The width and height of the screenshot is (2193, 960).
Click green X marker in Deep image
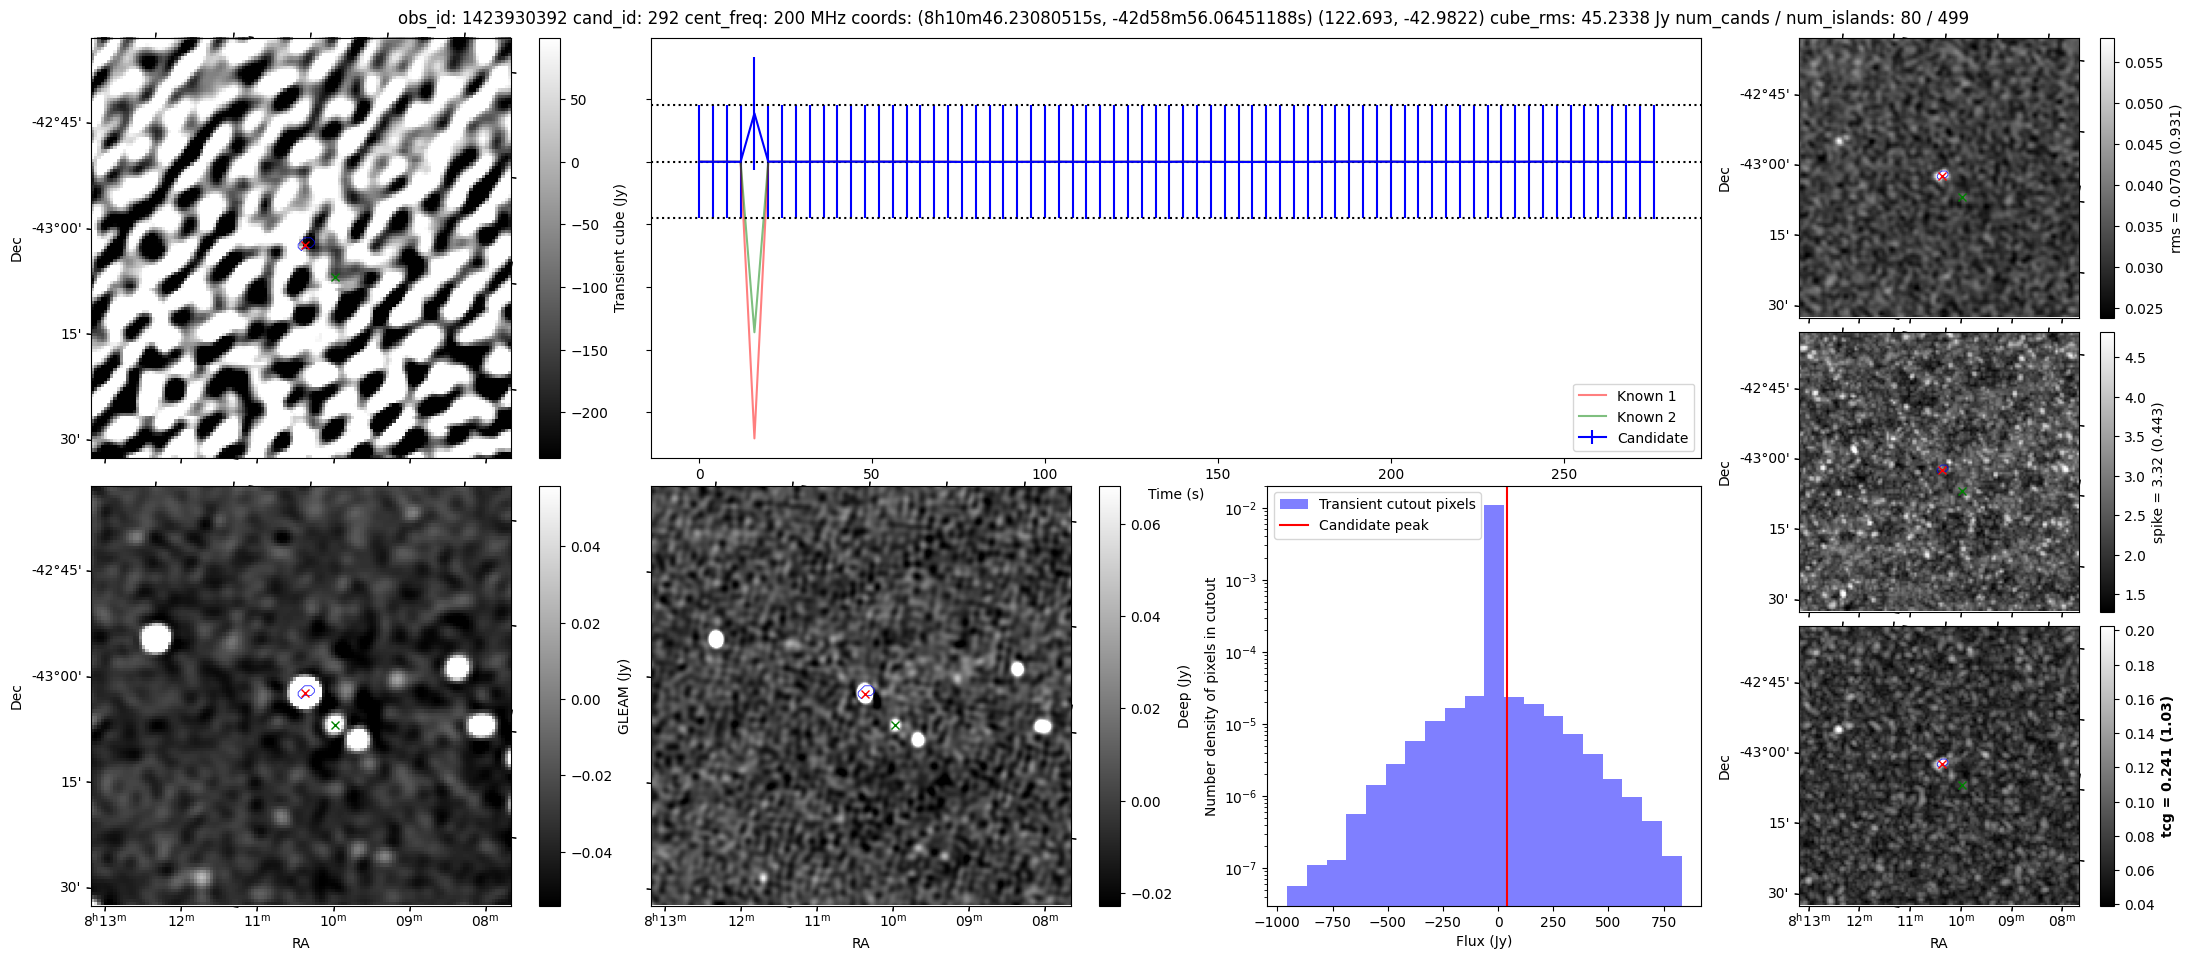pyautogui.click(x=895, y=725)
